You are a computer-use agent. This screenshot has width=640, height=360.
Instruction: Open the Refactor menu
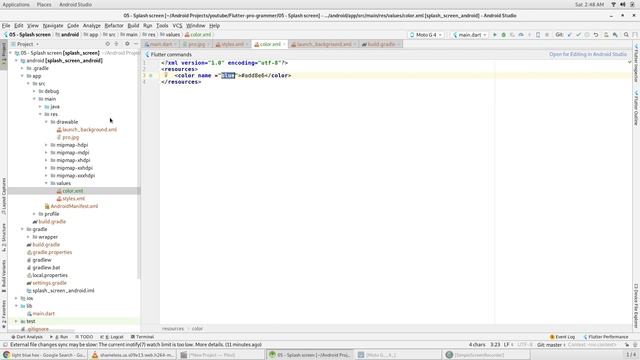[x=114, y=25]
